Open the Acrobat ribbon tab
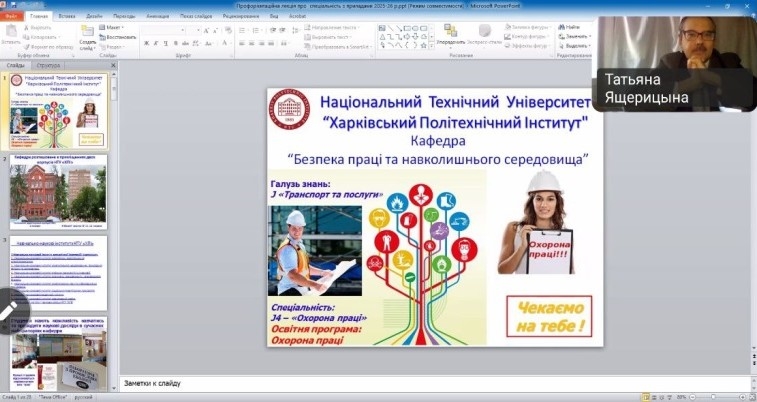The width and height of the screenshot is (757, 402). point(297,16)
